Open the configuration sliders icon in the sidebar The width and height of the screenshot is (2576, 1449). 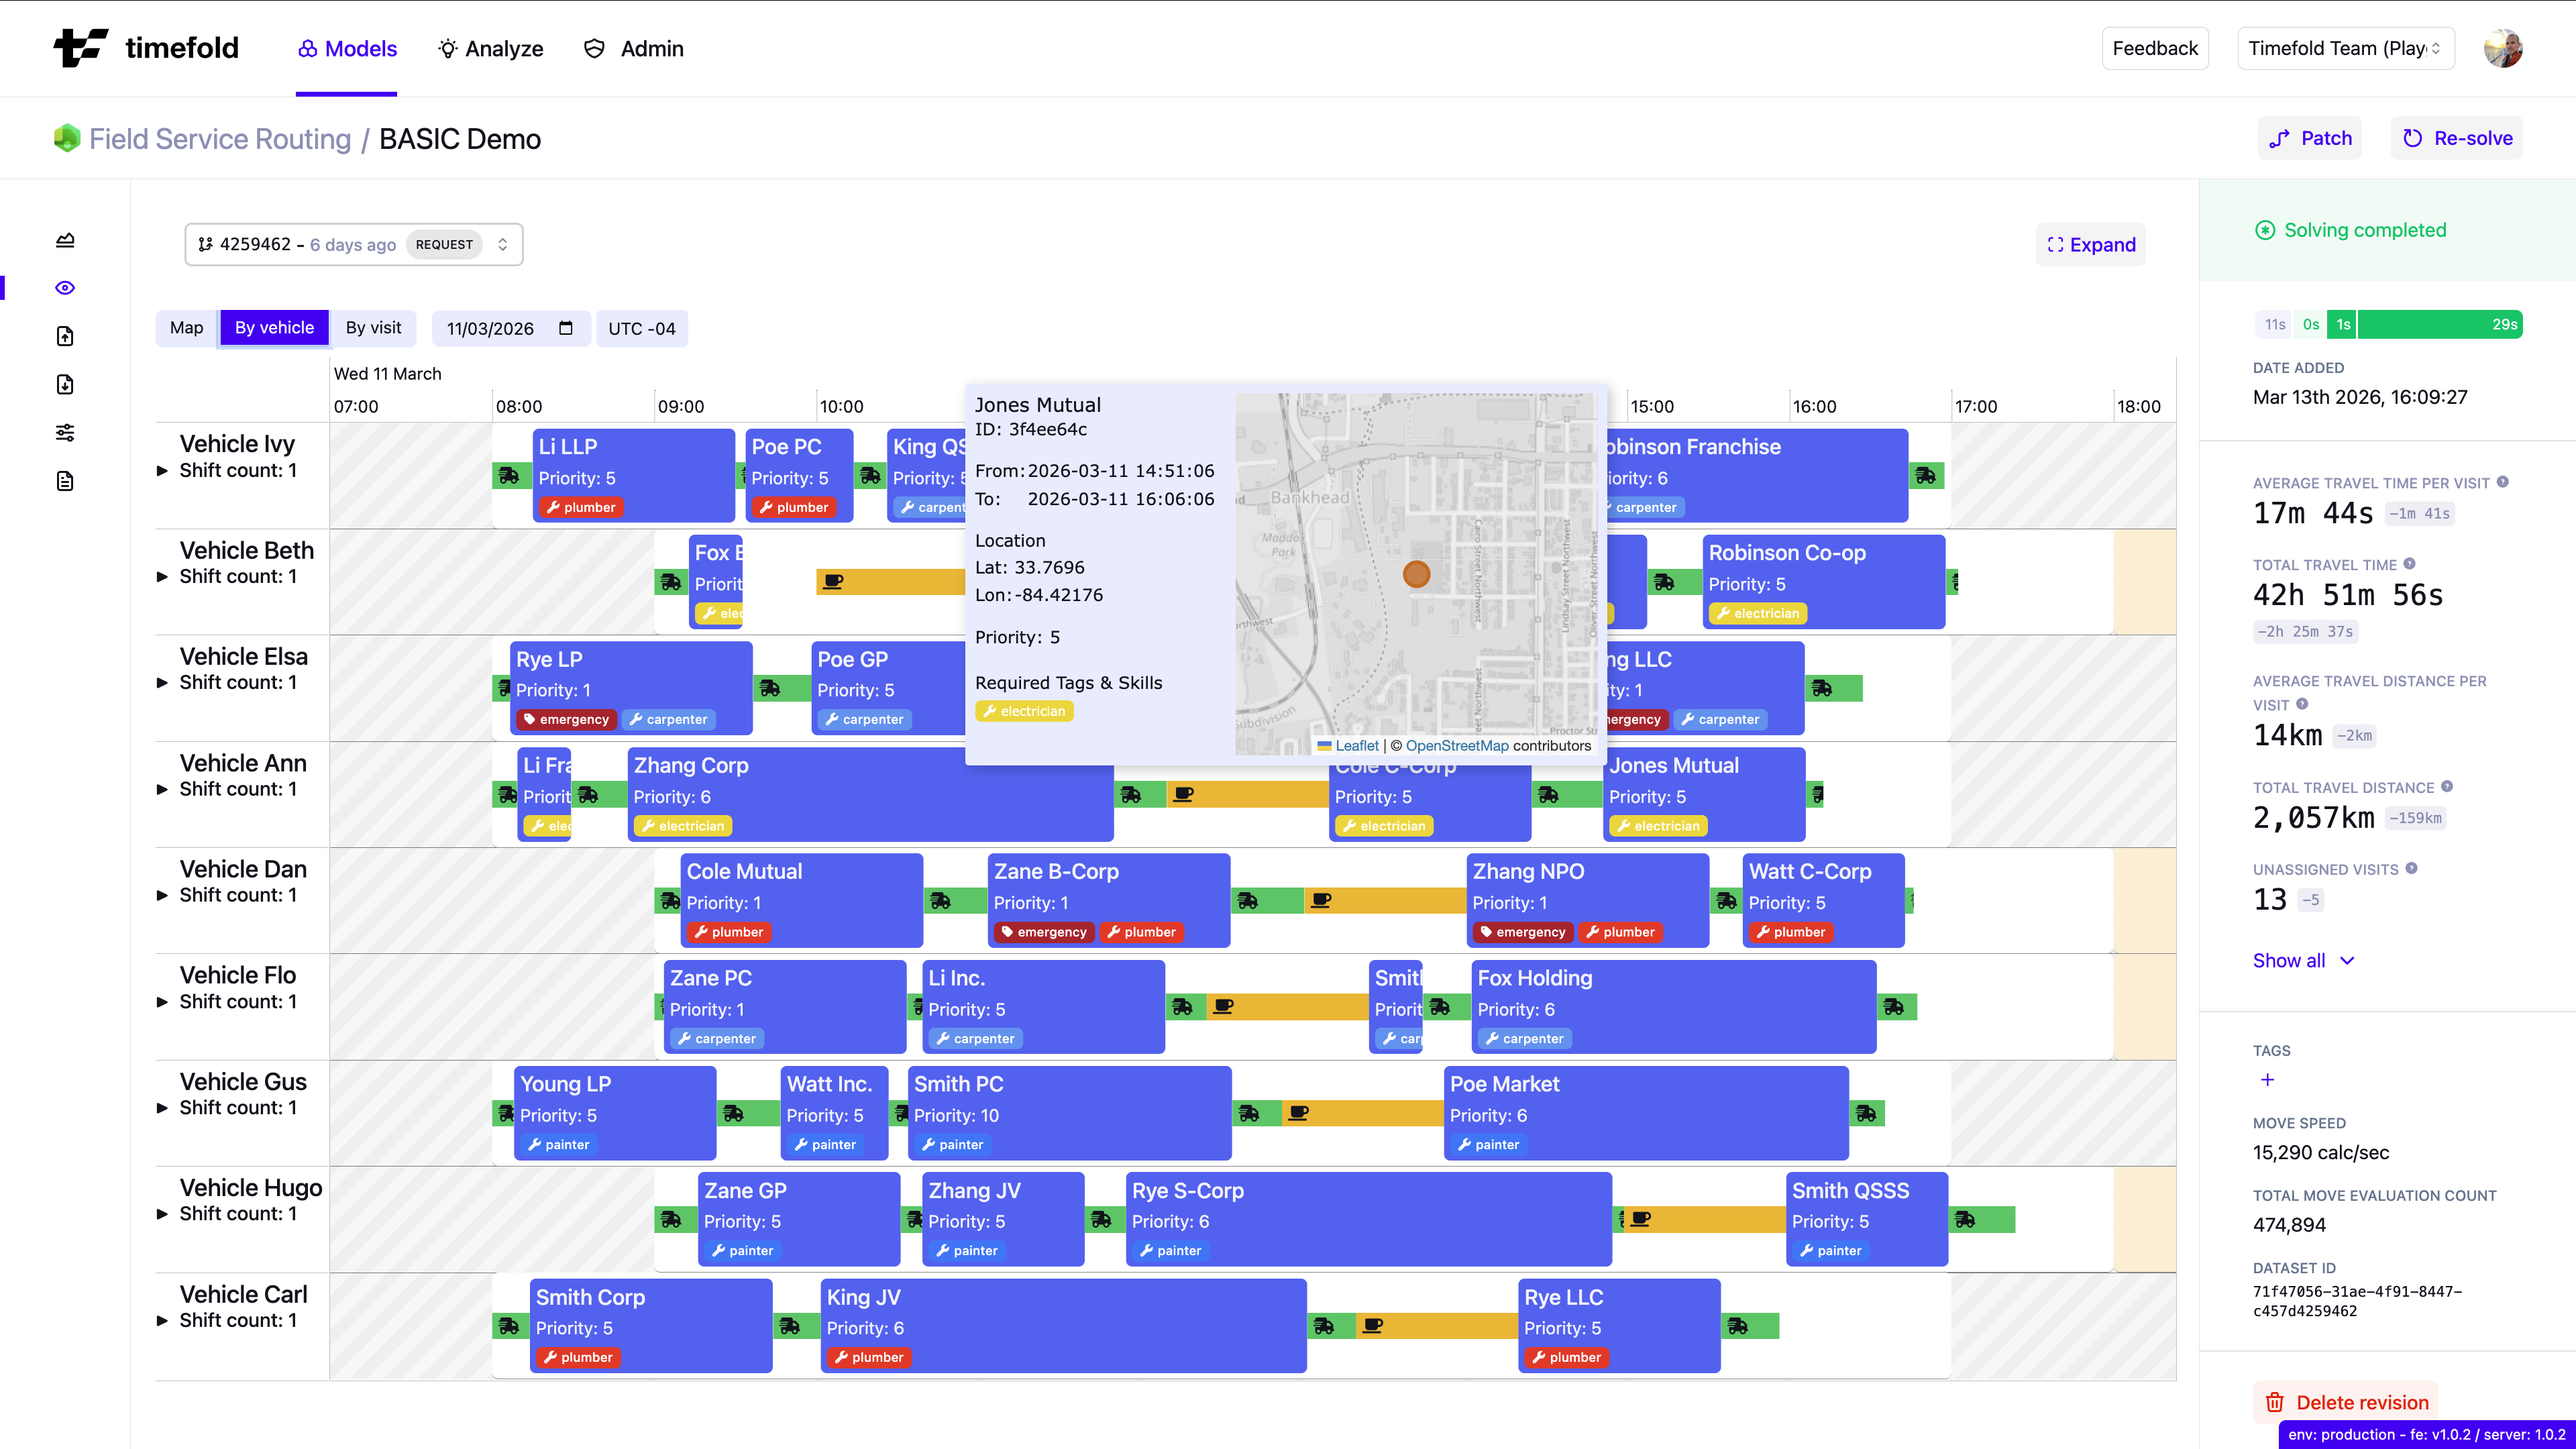(x=64, y=432)
